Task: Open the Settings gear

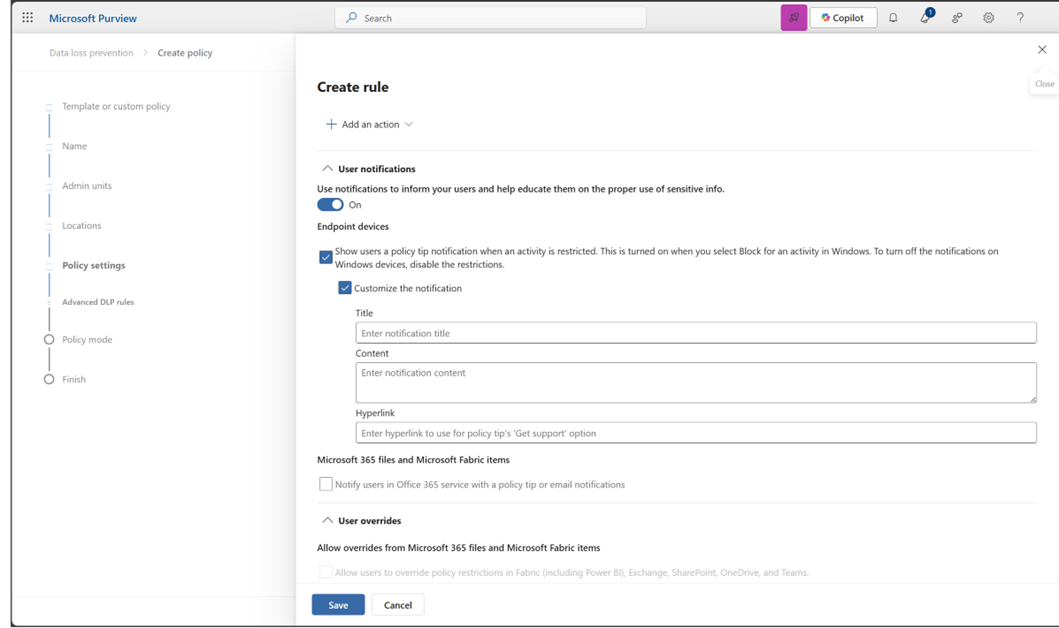Action: pyautogui.click(x=988, y=17)
